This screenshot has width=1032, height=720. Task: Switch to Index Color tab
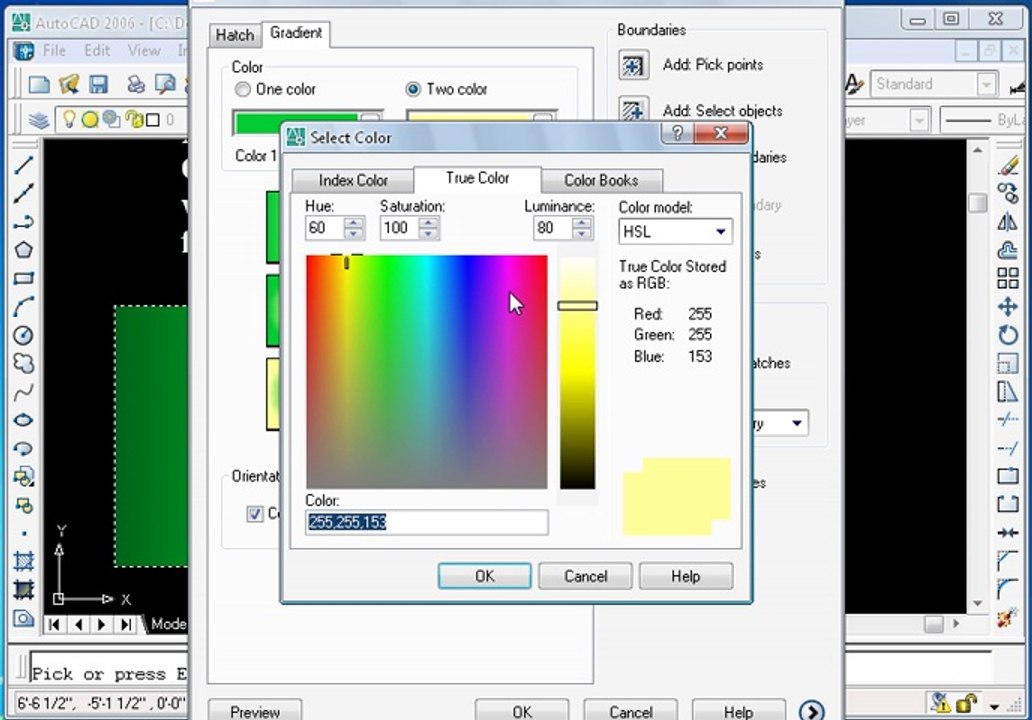click(x=353, y=180)
